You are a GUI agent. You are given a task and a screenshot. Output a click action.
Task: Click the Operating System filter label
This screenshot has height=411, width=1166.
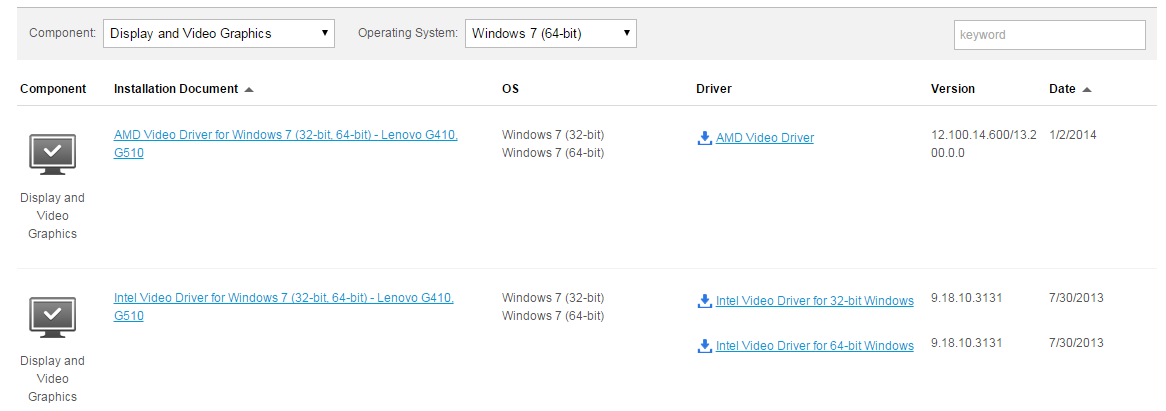coord(408,33)
